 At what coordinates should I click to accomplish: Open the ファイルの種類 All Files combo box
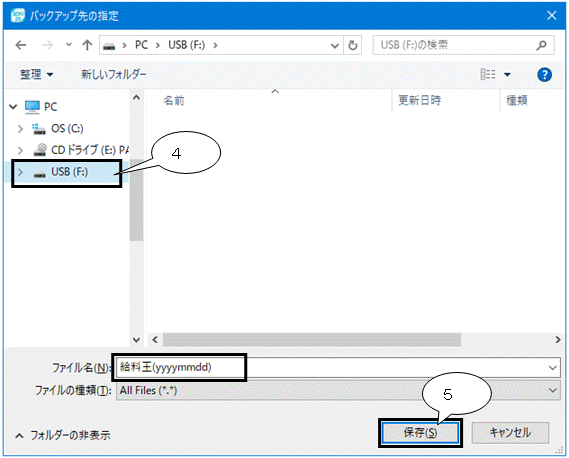(x=338, y=390)
